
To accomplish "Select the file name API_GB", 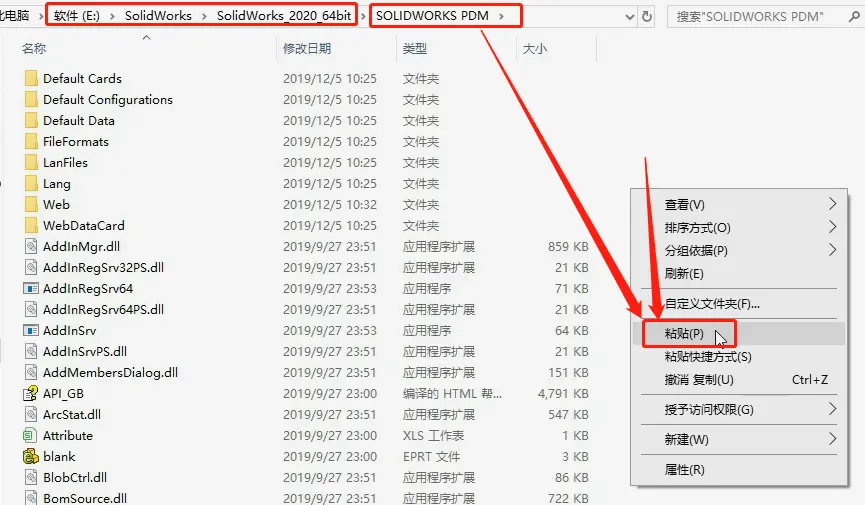I will coord(63,394).
